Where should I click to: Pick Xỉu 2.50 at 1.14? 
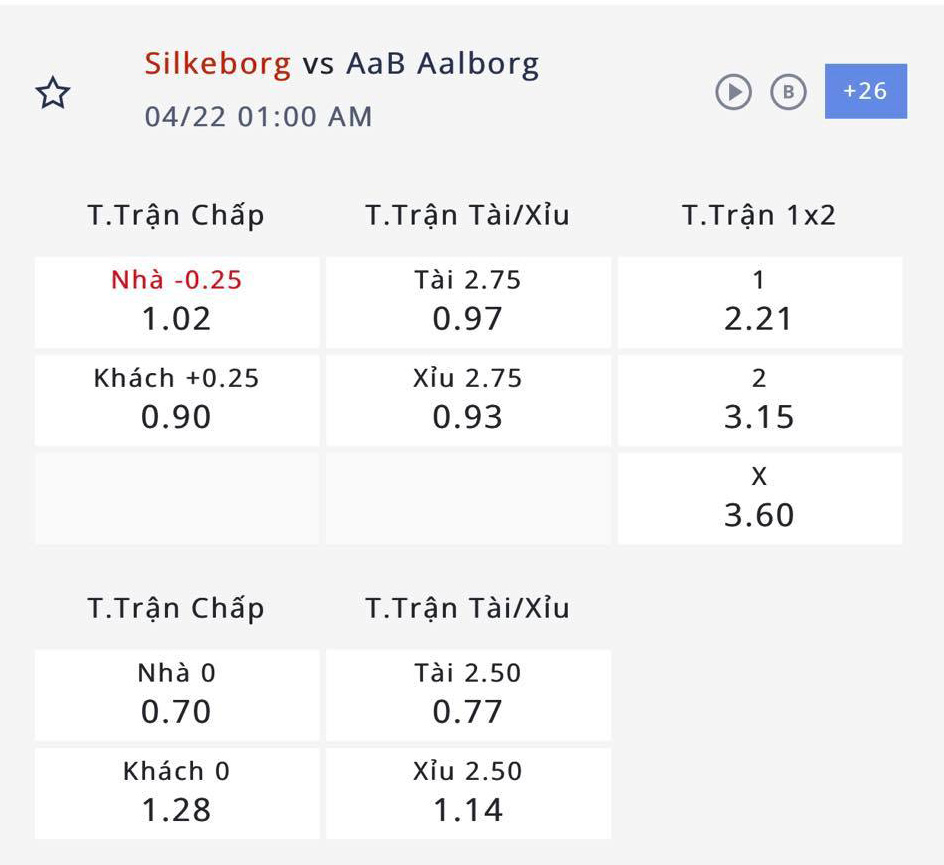coord(468,793)
